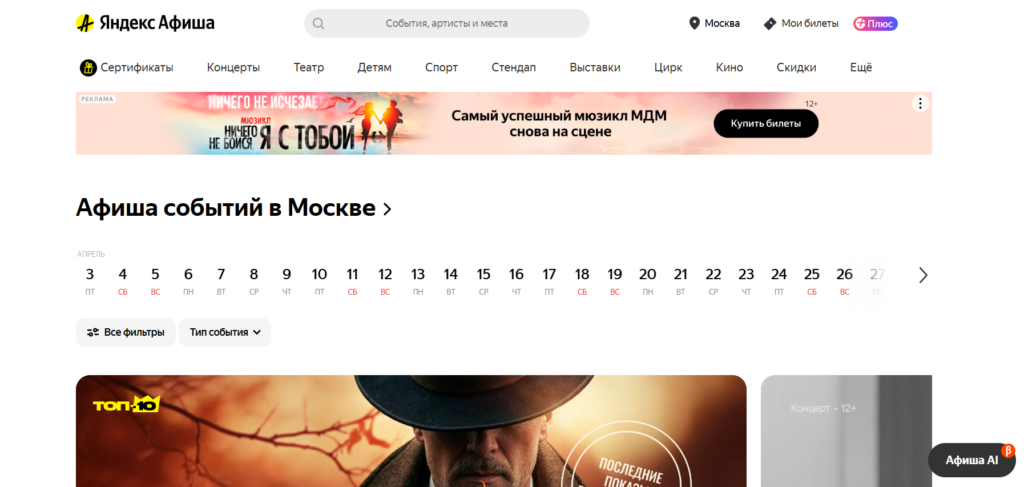Click the Купить билеты button
Viewport: 1024px width, 487px height.
point(765,123)
